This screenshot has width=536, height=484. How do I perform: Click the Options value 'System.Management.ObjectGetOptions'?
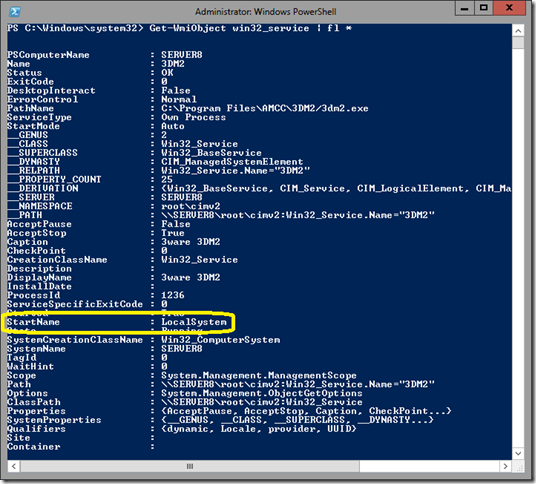click(x=262, y=393)
